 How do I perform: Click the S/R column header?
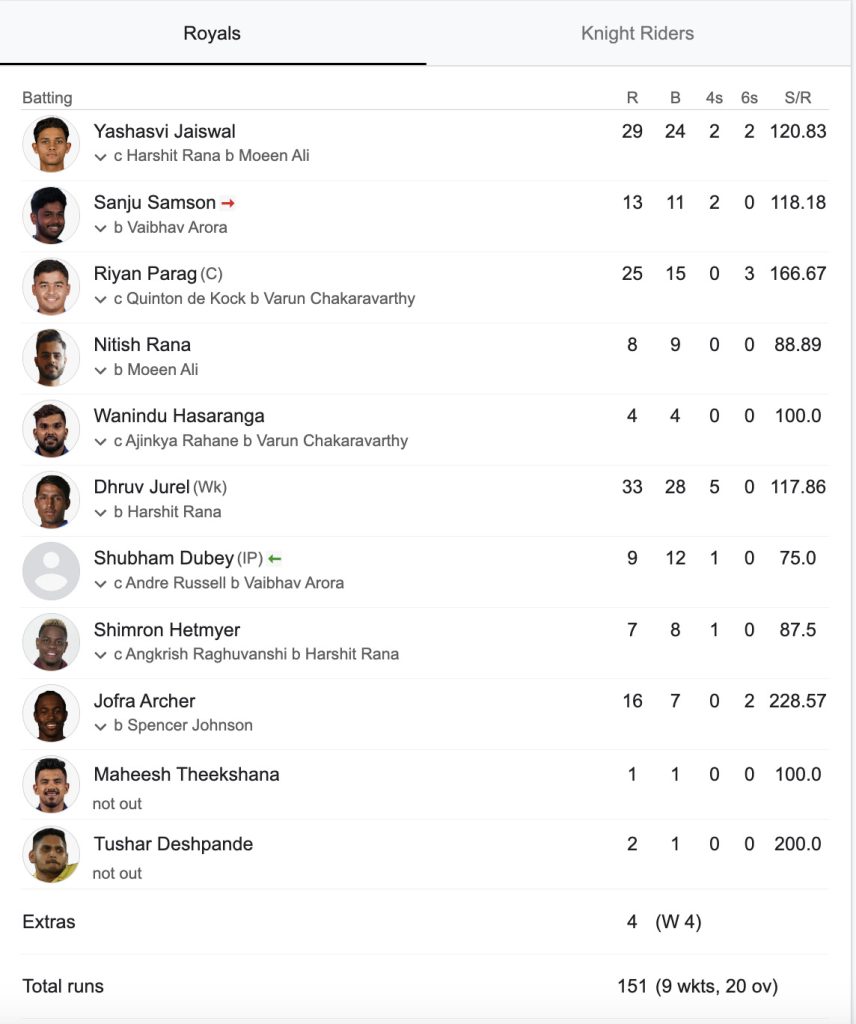(797, 98)
